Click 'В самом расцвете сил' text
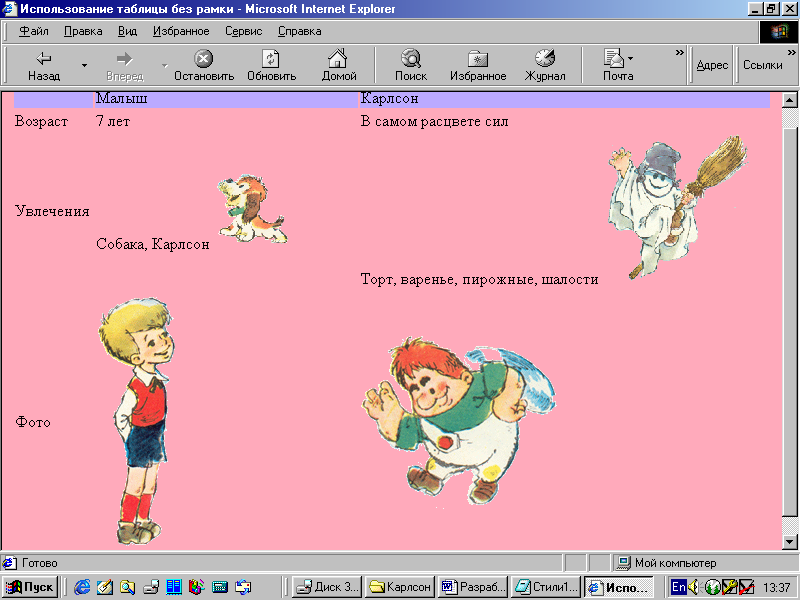800x600 pixels. (x=434, y=122)
